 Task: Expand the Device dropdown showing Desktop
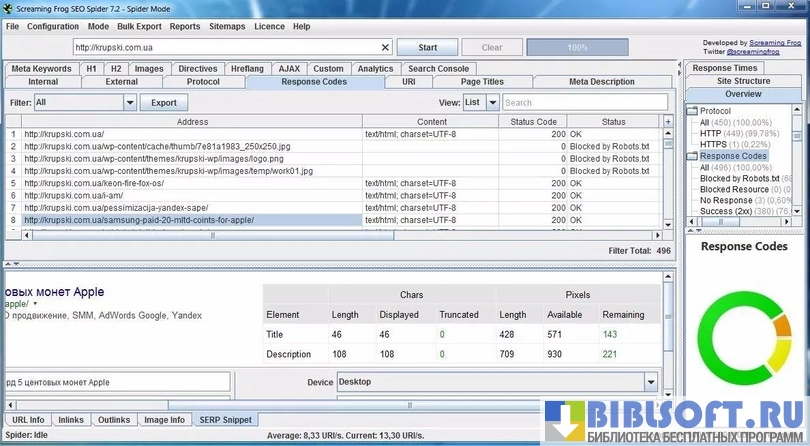coord(651,382)
